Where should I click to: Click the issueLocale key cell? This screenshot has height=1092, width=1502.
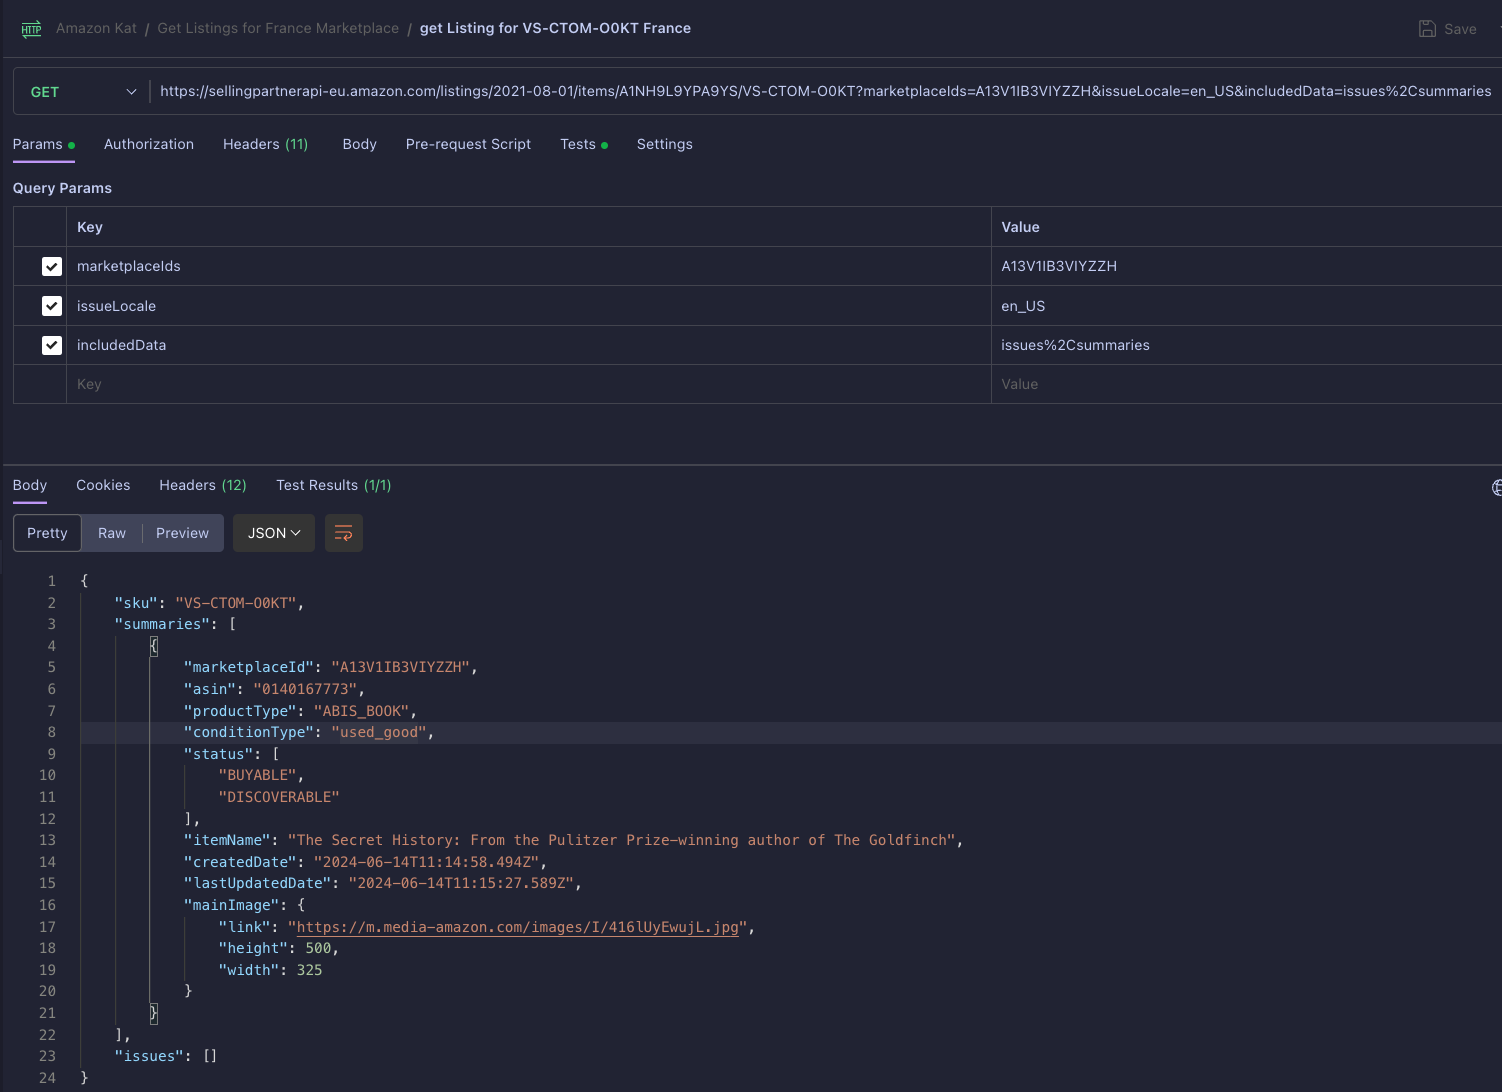tap(528, 306)
